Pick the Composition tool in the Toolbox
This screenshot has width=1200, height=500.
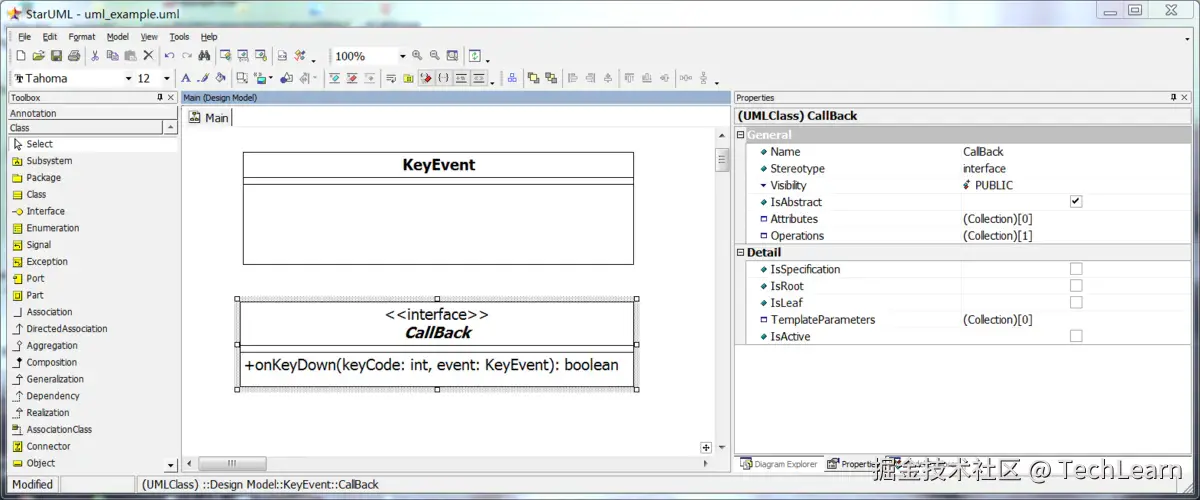pos(51,362)
